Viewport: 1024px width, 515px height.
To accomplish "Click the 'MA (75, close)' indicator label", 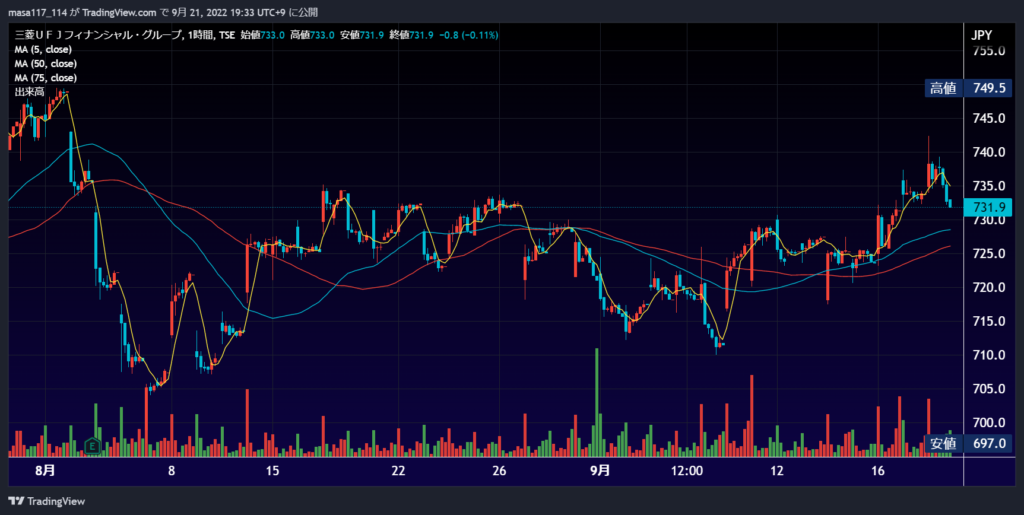I will point(46,78).
